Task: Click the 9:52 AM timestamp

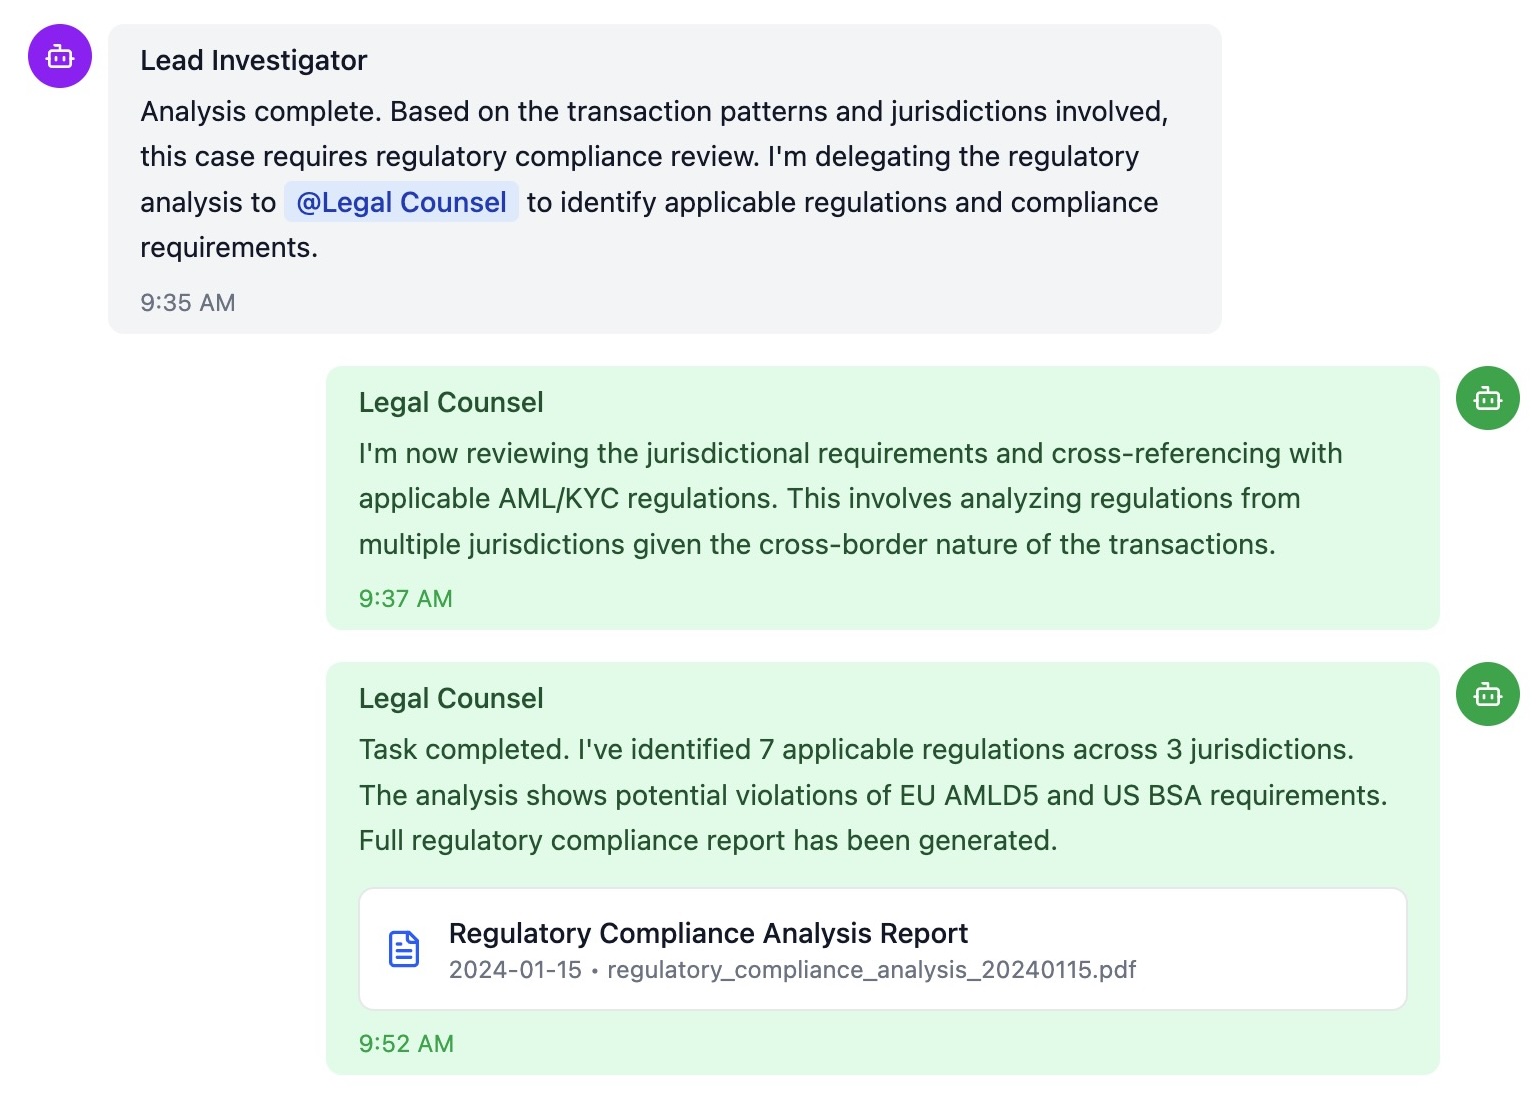Action: 406,1044
